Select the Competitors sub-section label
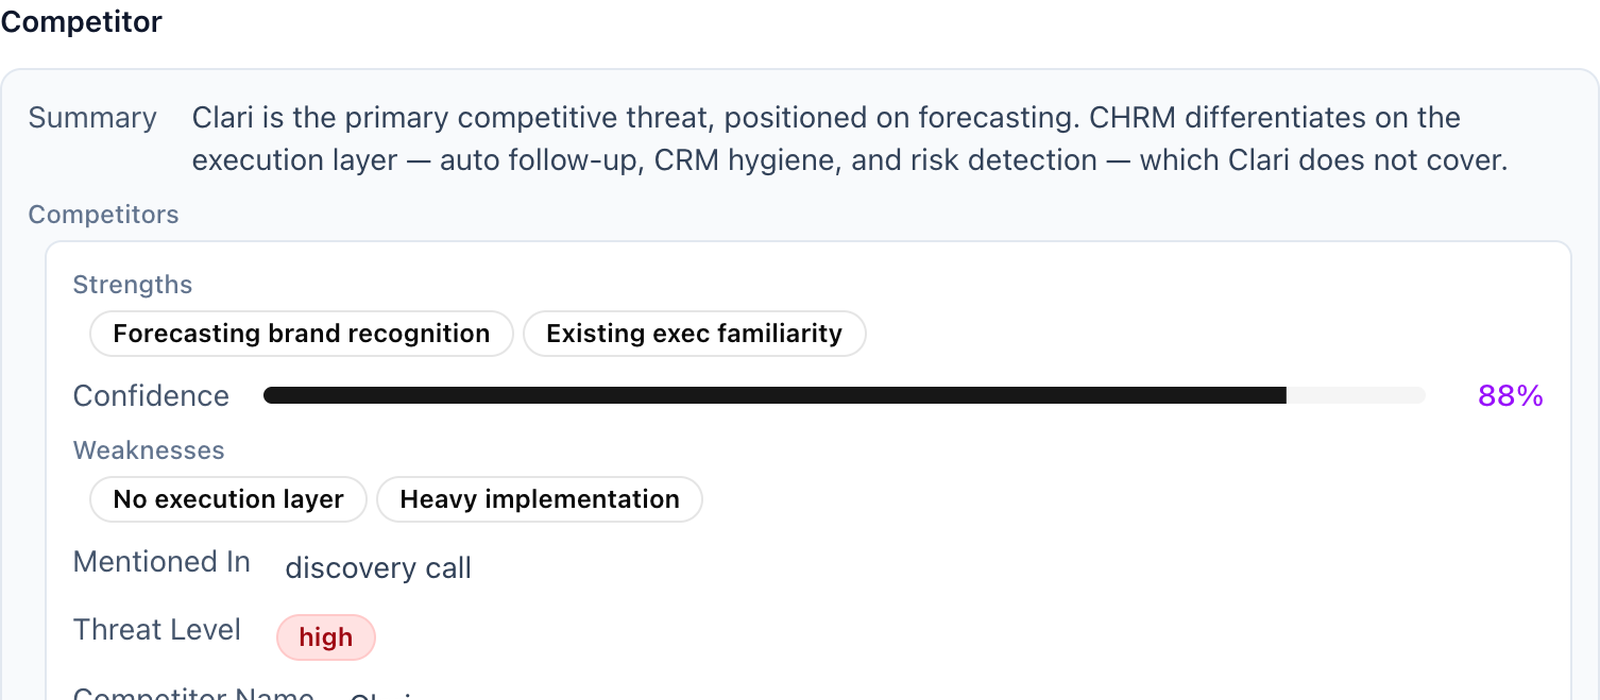Screen dimensions: 1600x700 coord(103,214)
